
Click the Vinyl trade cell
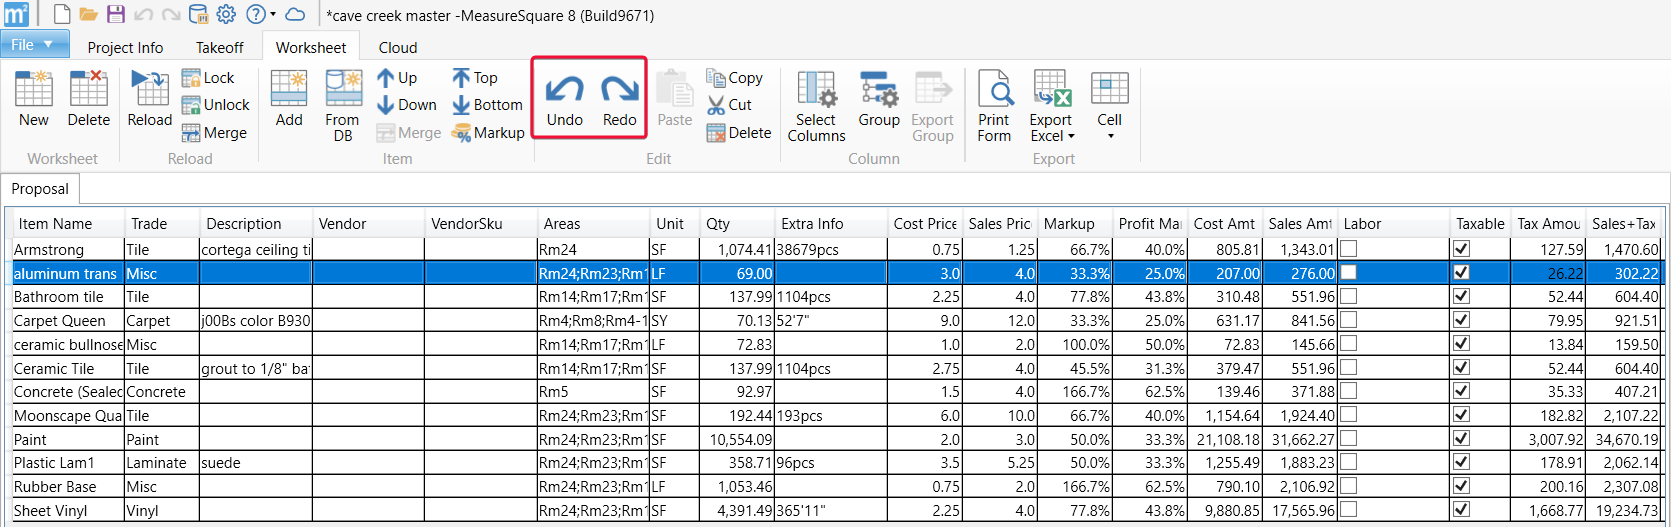point(161,510)
